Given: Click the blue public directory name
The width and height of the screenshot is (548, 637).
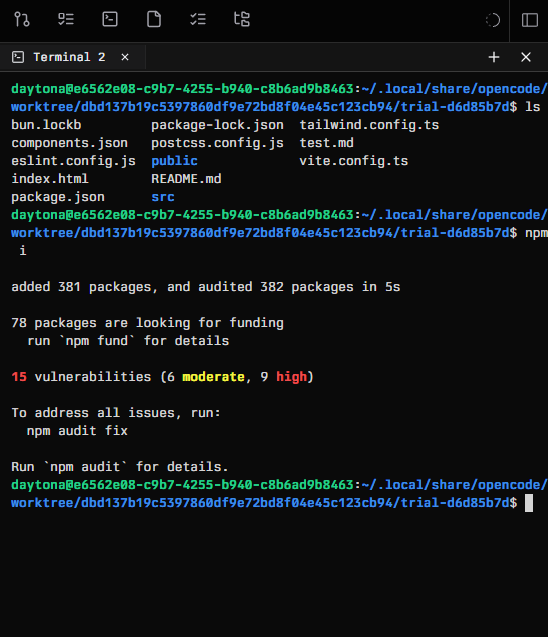Looking at the screenshot, I should 174,161.
